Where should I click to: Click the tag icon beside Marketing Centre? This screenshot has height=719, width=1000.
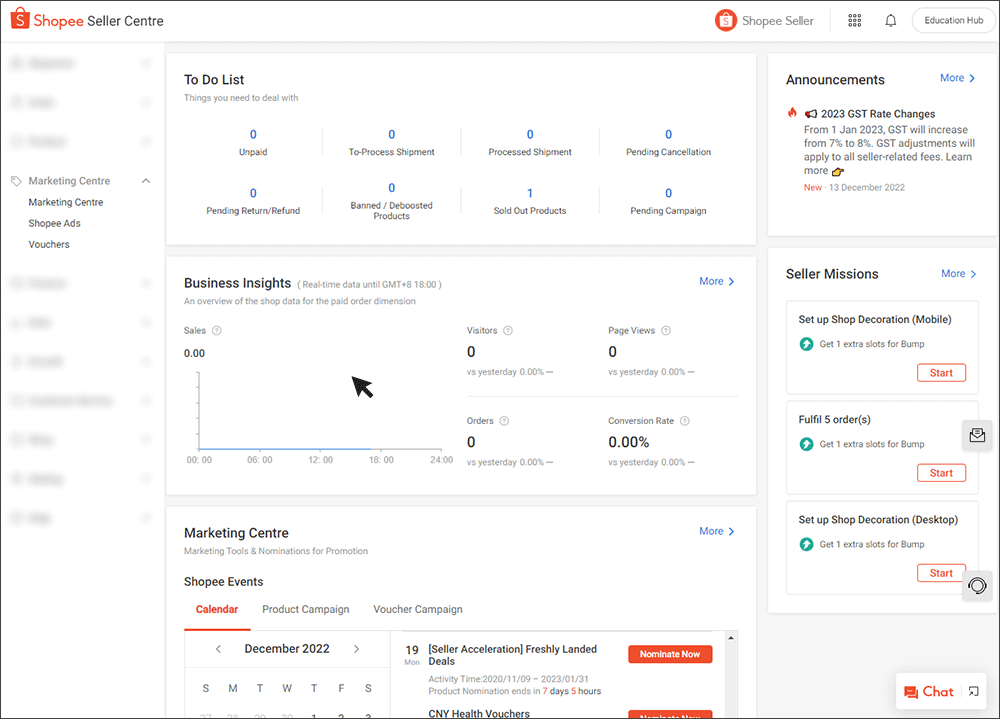(x=14, y=180)
